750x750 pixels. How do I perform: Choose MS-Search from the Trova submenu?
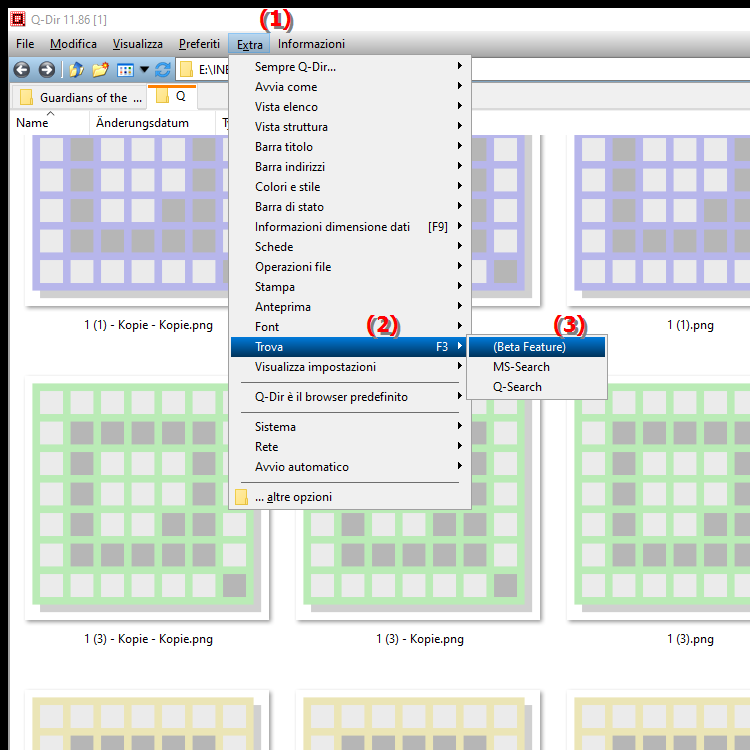537,367
